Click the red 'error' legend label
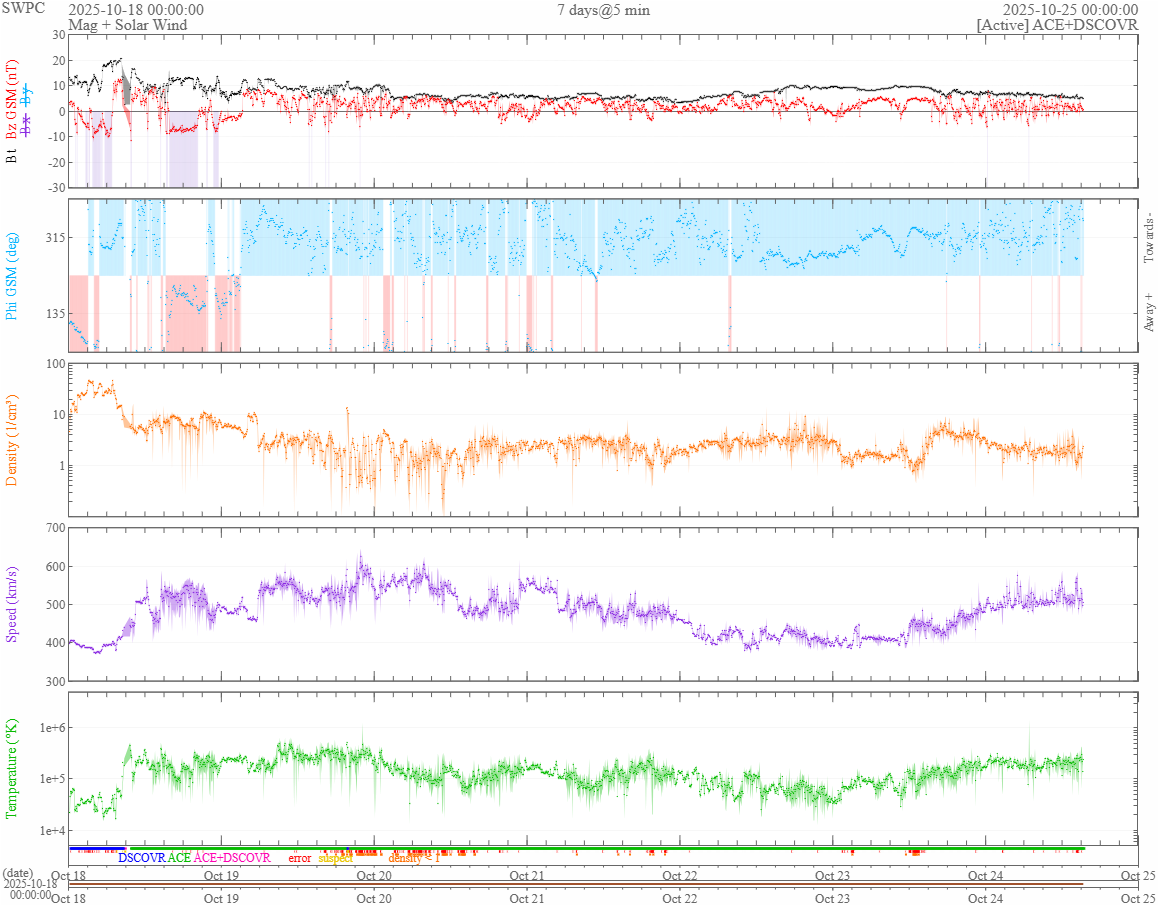This screenshot has width=1158, height=905. [300, 858]
